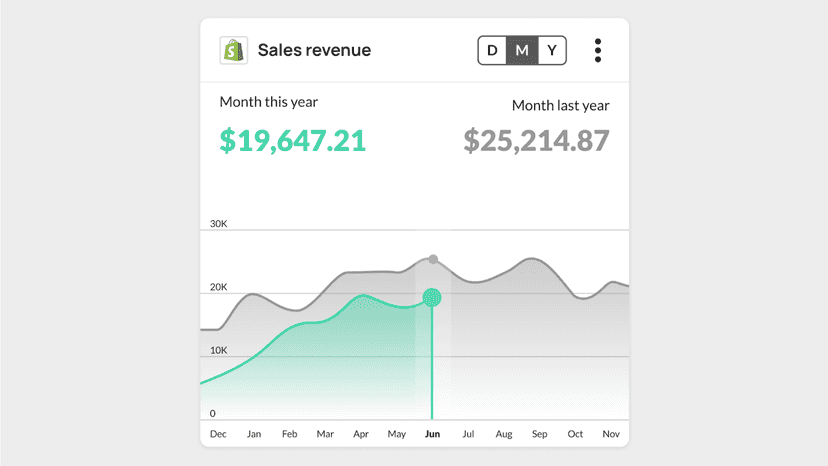Select the Jul label on the x-axis
This screenshot has width=828, height=466.
(468, 434)
